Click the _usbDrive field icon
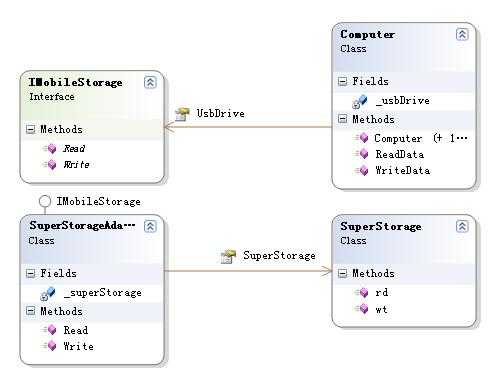Screen dimensions: 504x390 pyautogui.click(x=360, y=101)
